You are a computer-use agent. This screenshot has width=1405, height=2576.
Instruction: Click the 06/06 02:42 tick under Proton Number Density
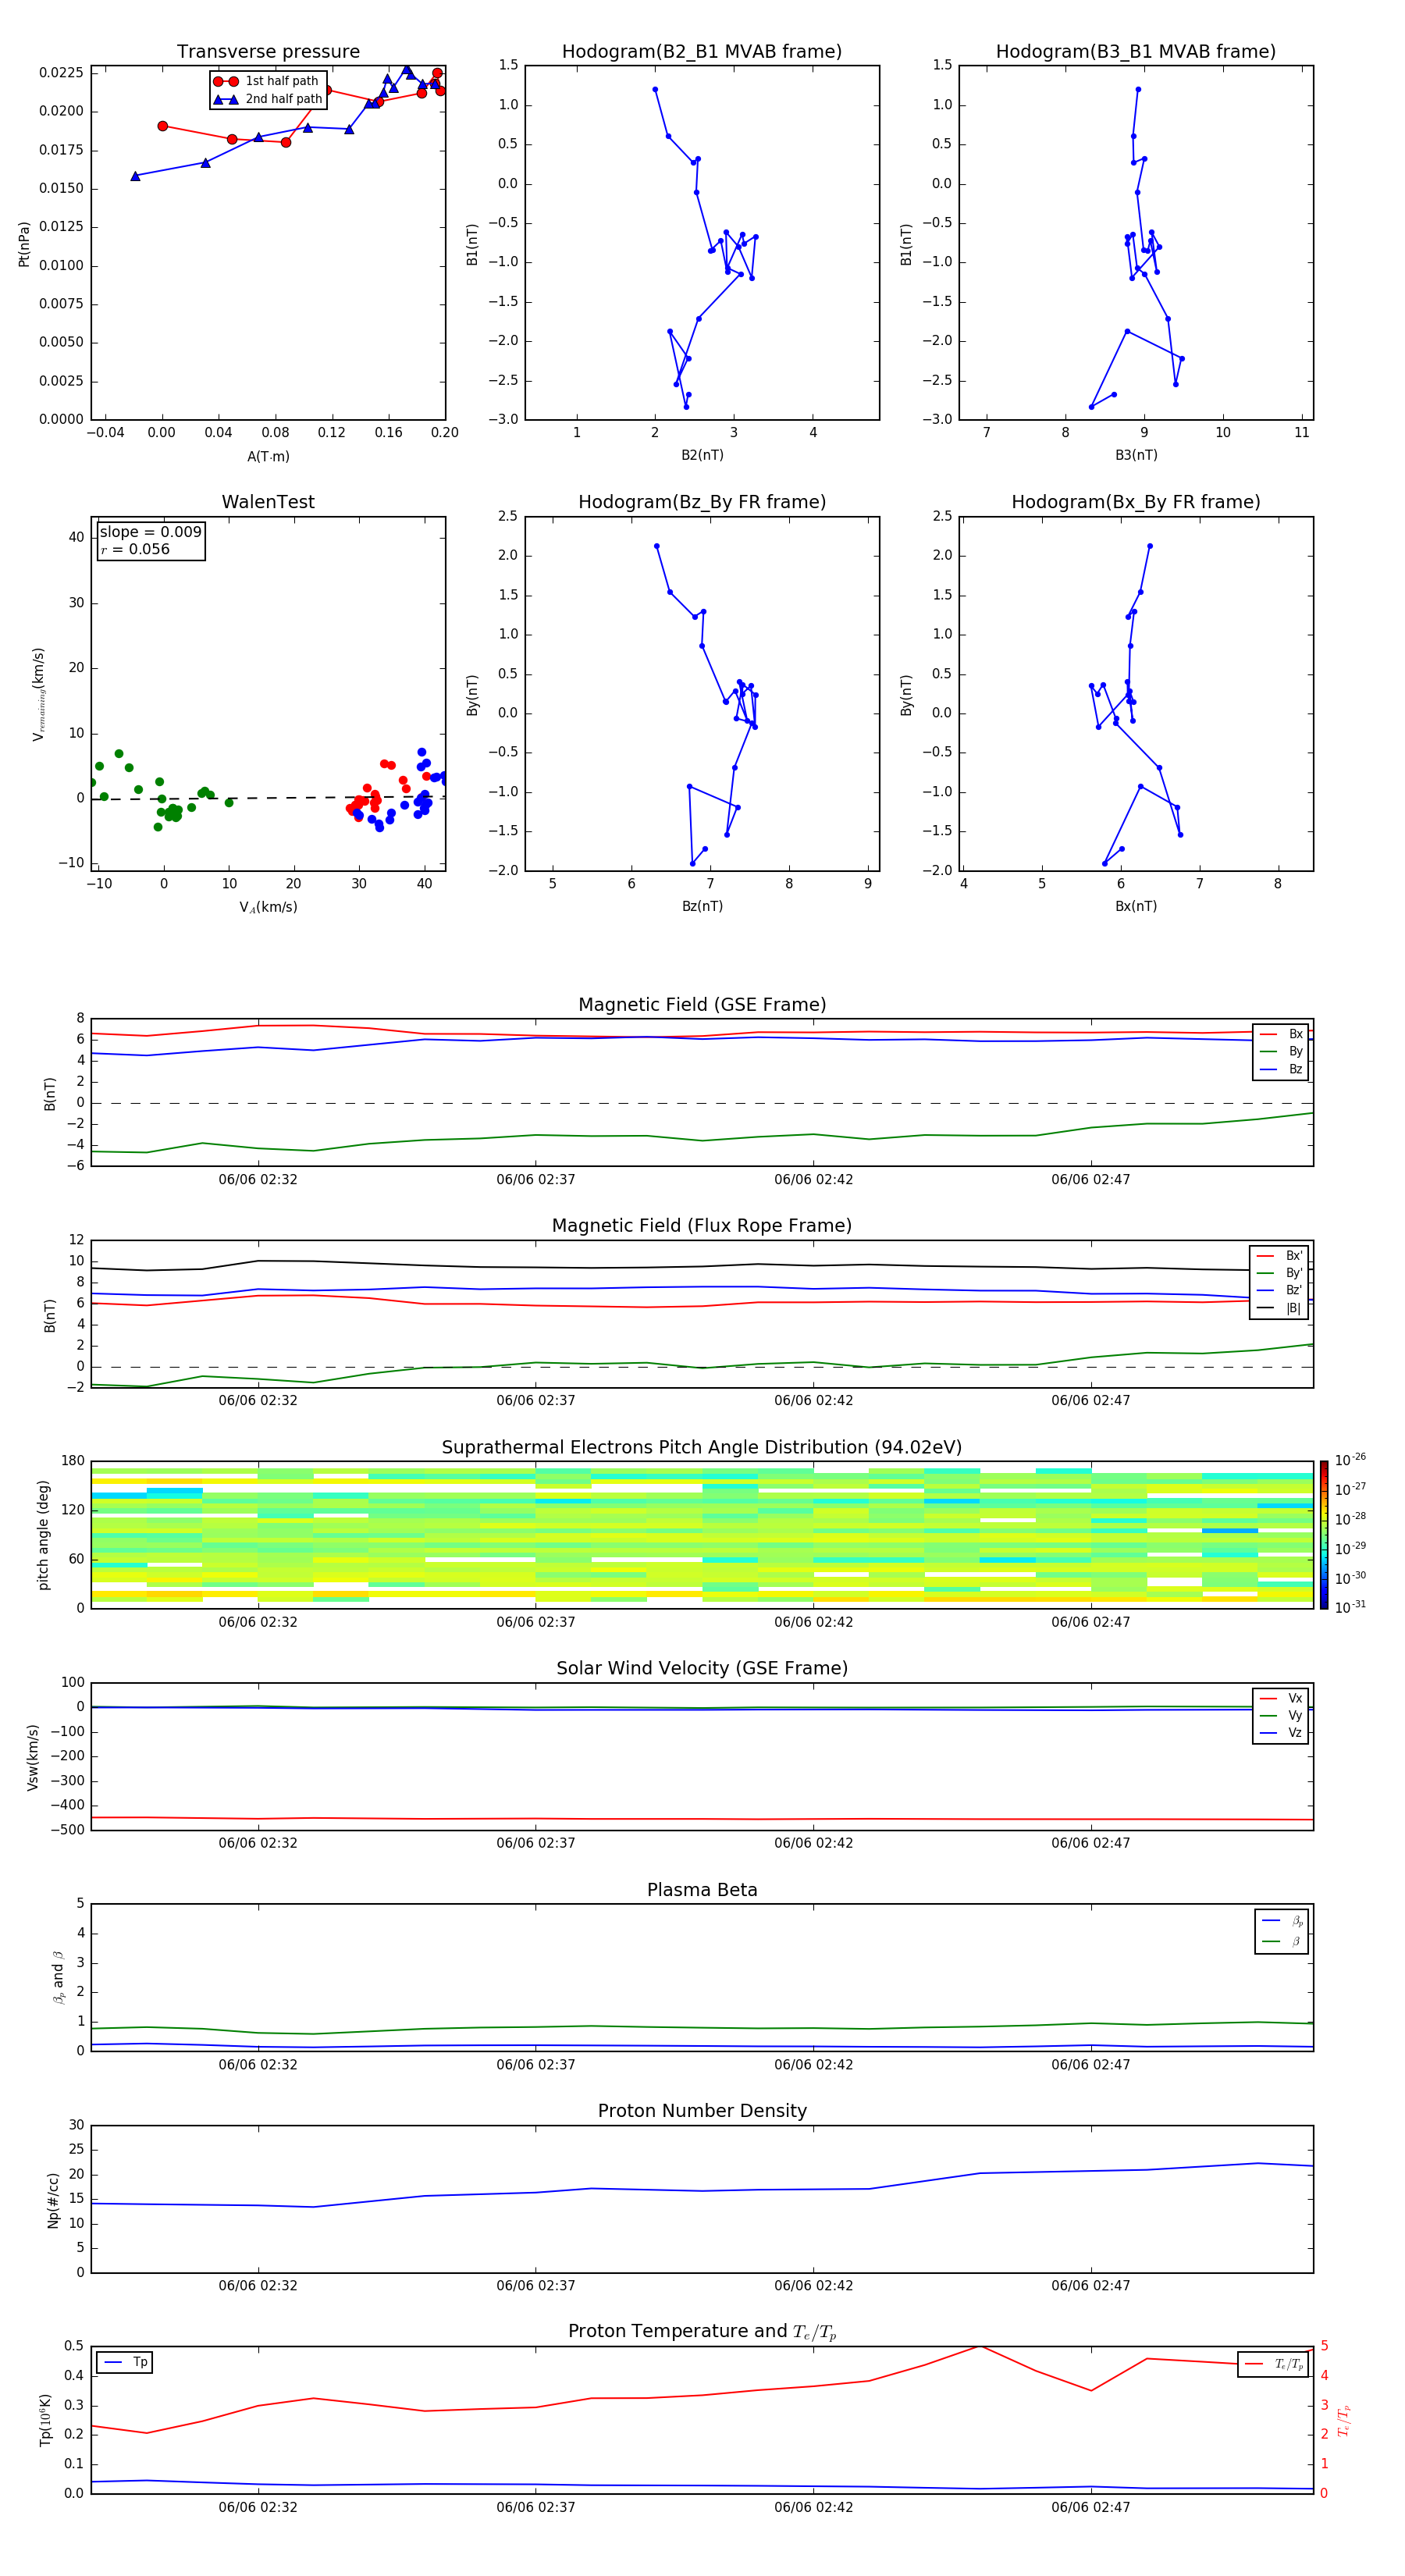[813, 2286]
